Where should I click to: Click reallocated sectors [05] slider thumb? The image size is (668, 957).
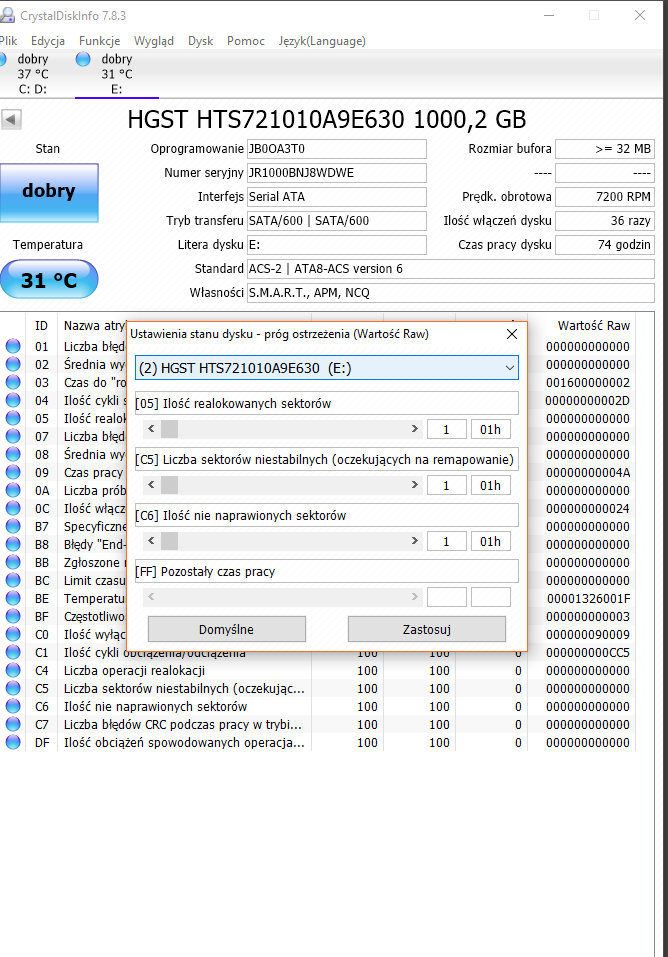pyautogui.click(x=169, y=429)
